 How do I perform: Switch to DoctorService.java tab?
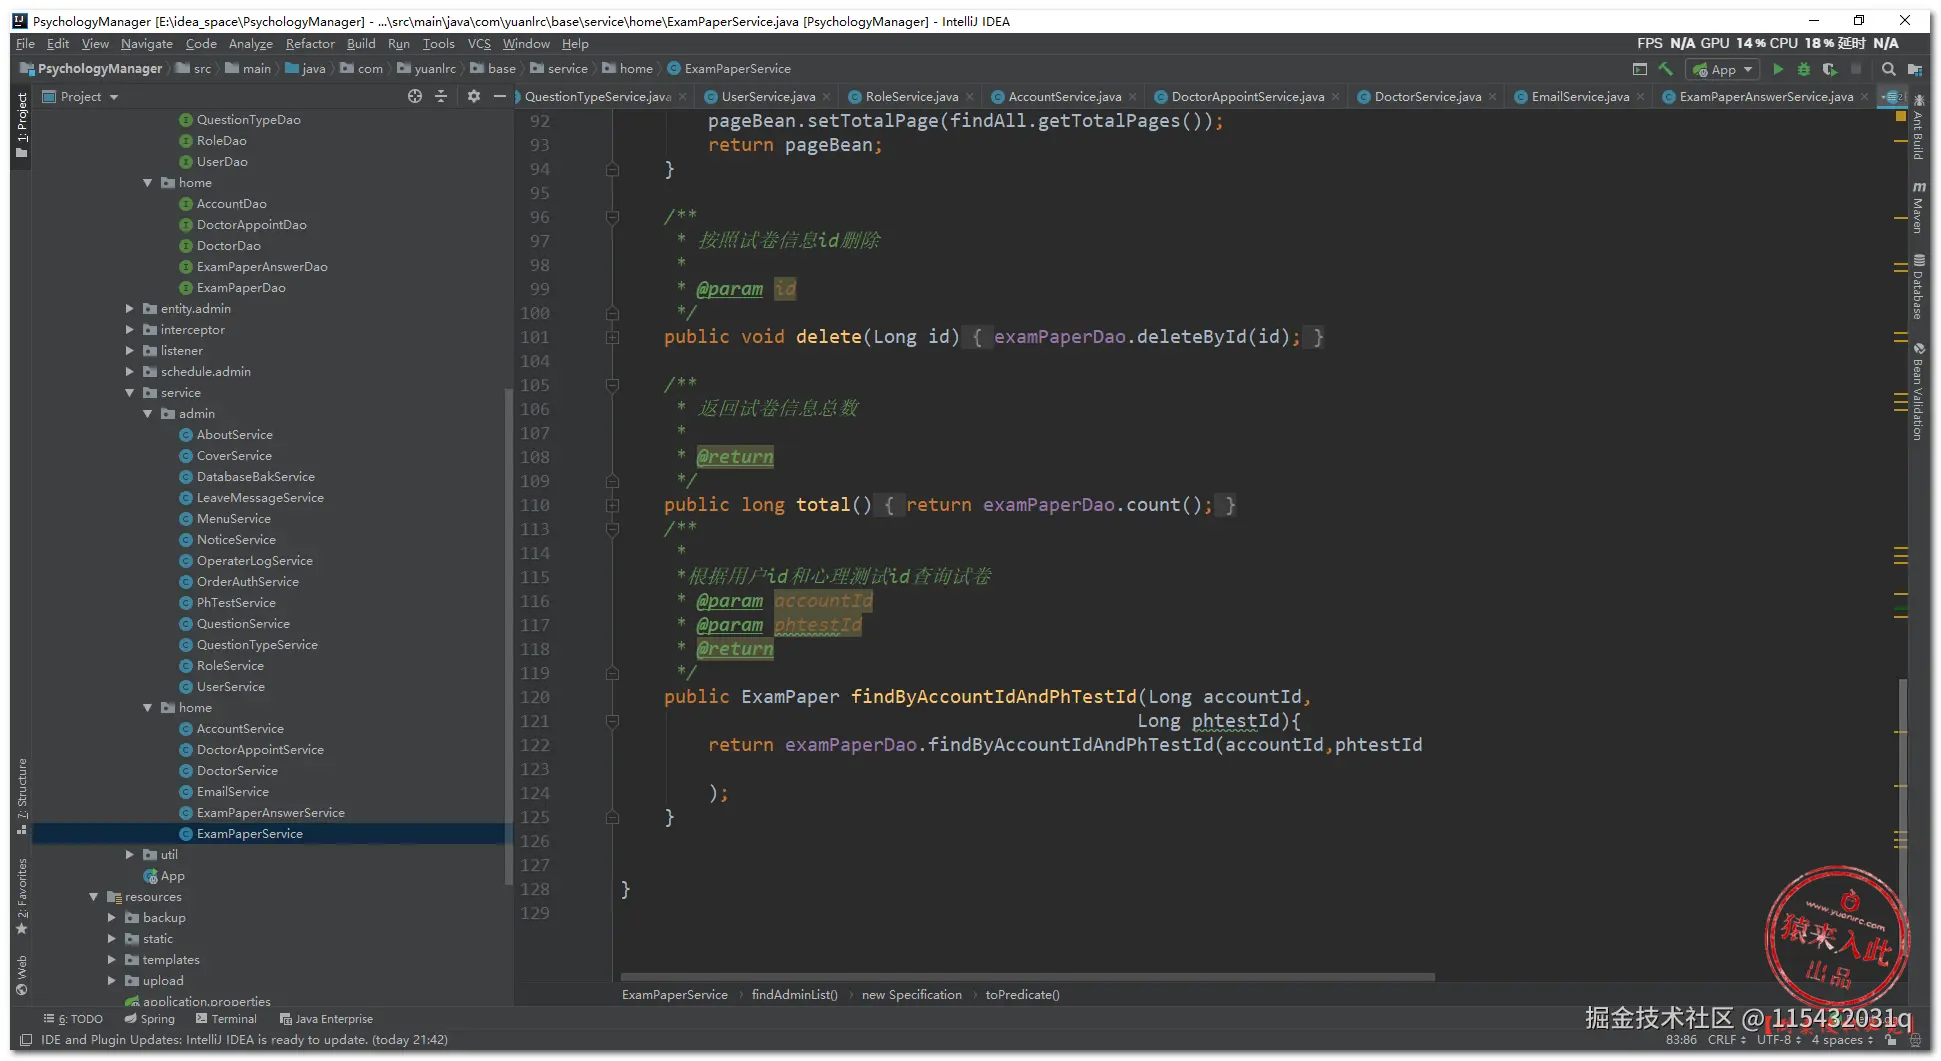(1427, 97)
